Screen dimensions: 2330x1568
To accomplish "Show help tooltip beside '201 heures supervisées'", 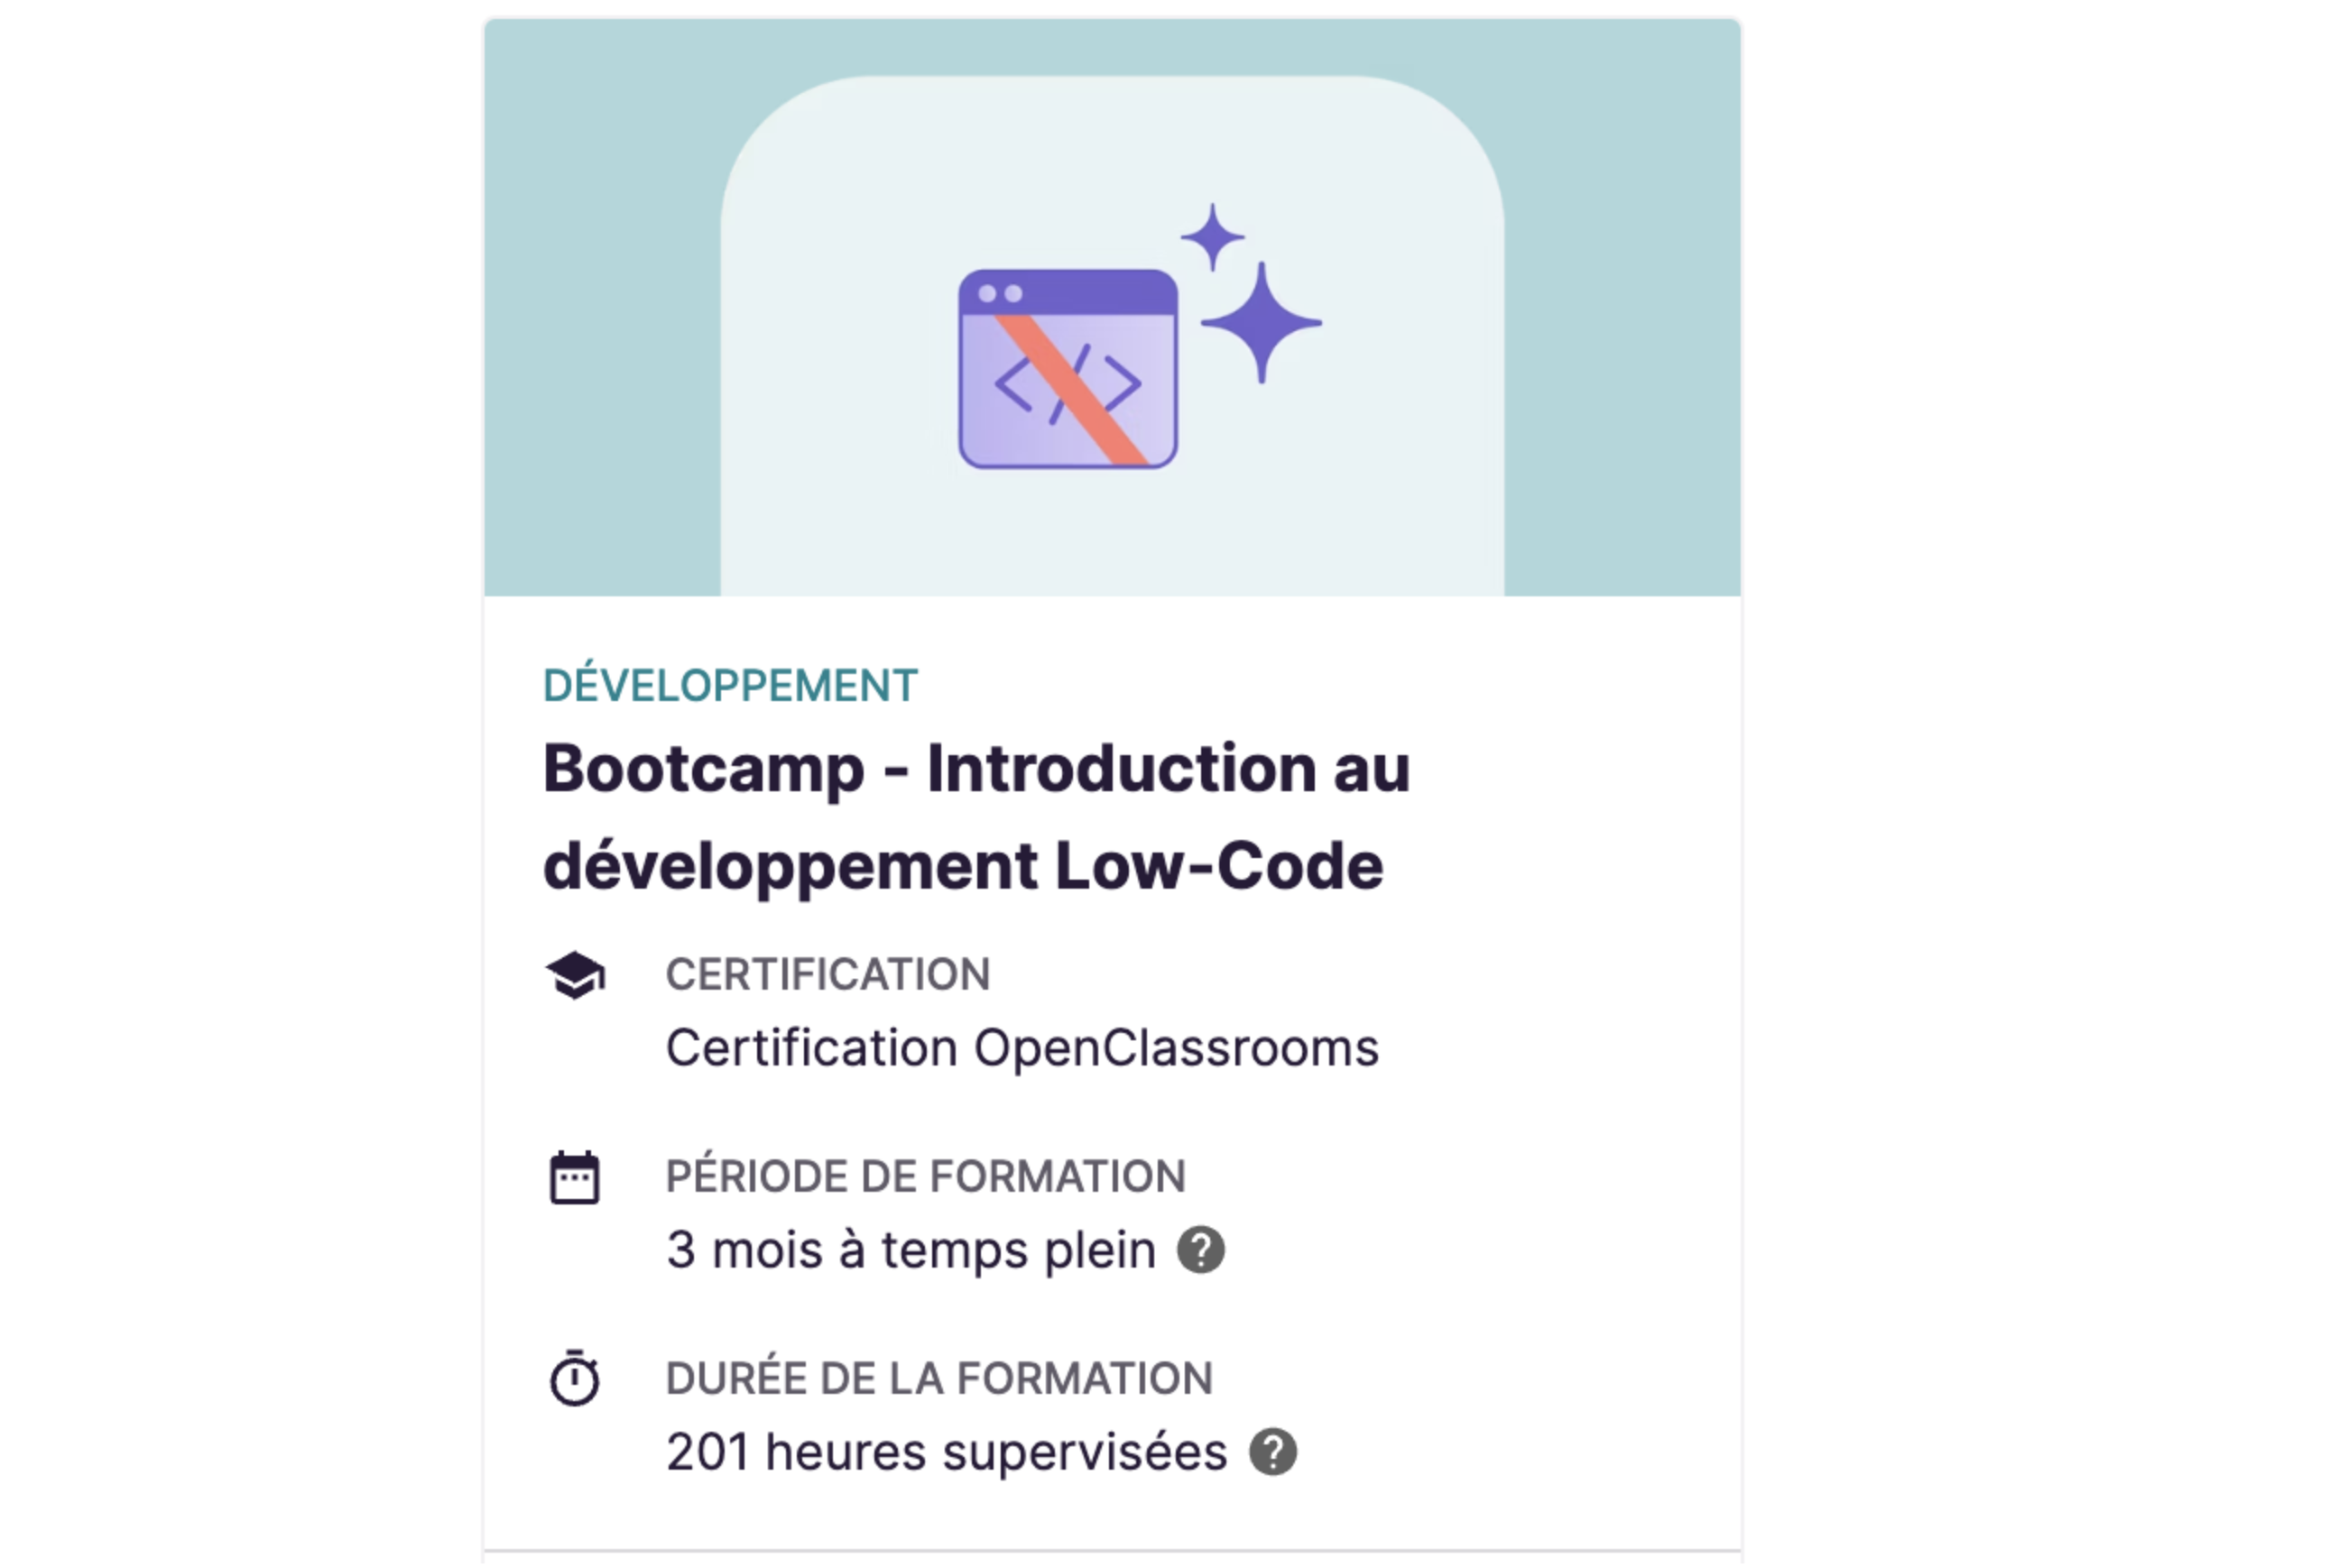I will tap(1272, 1452).
